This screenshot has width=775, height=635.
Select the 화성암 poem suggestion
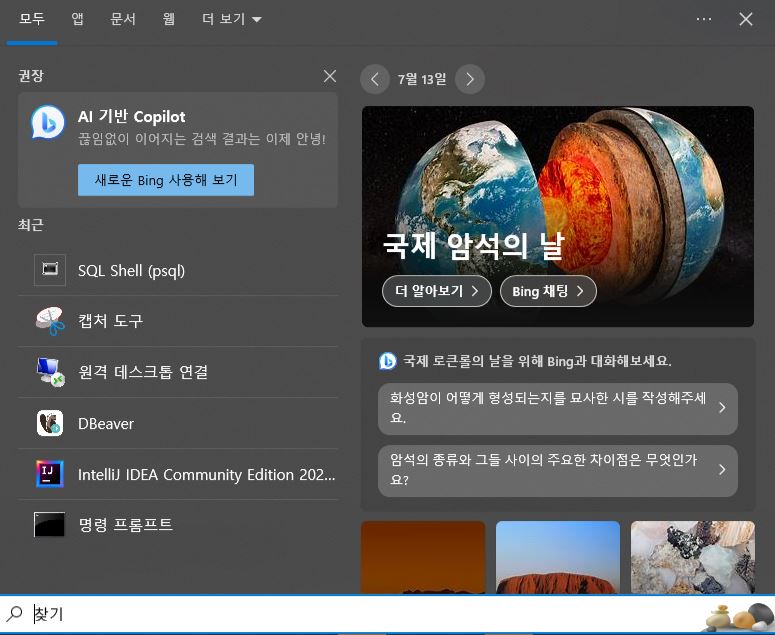coord(558,409)
